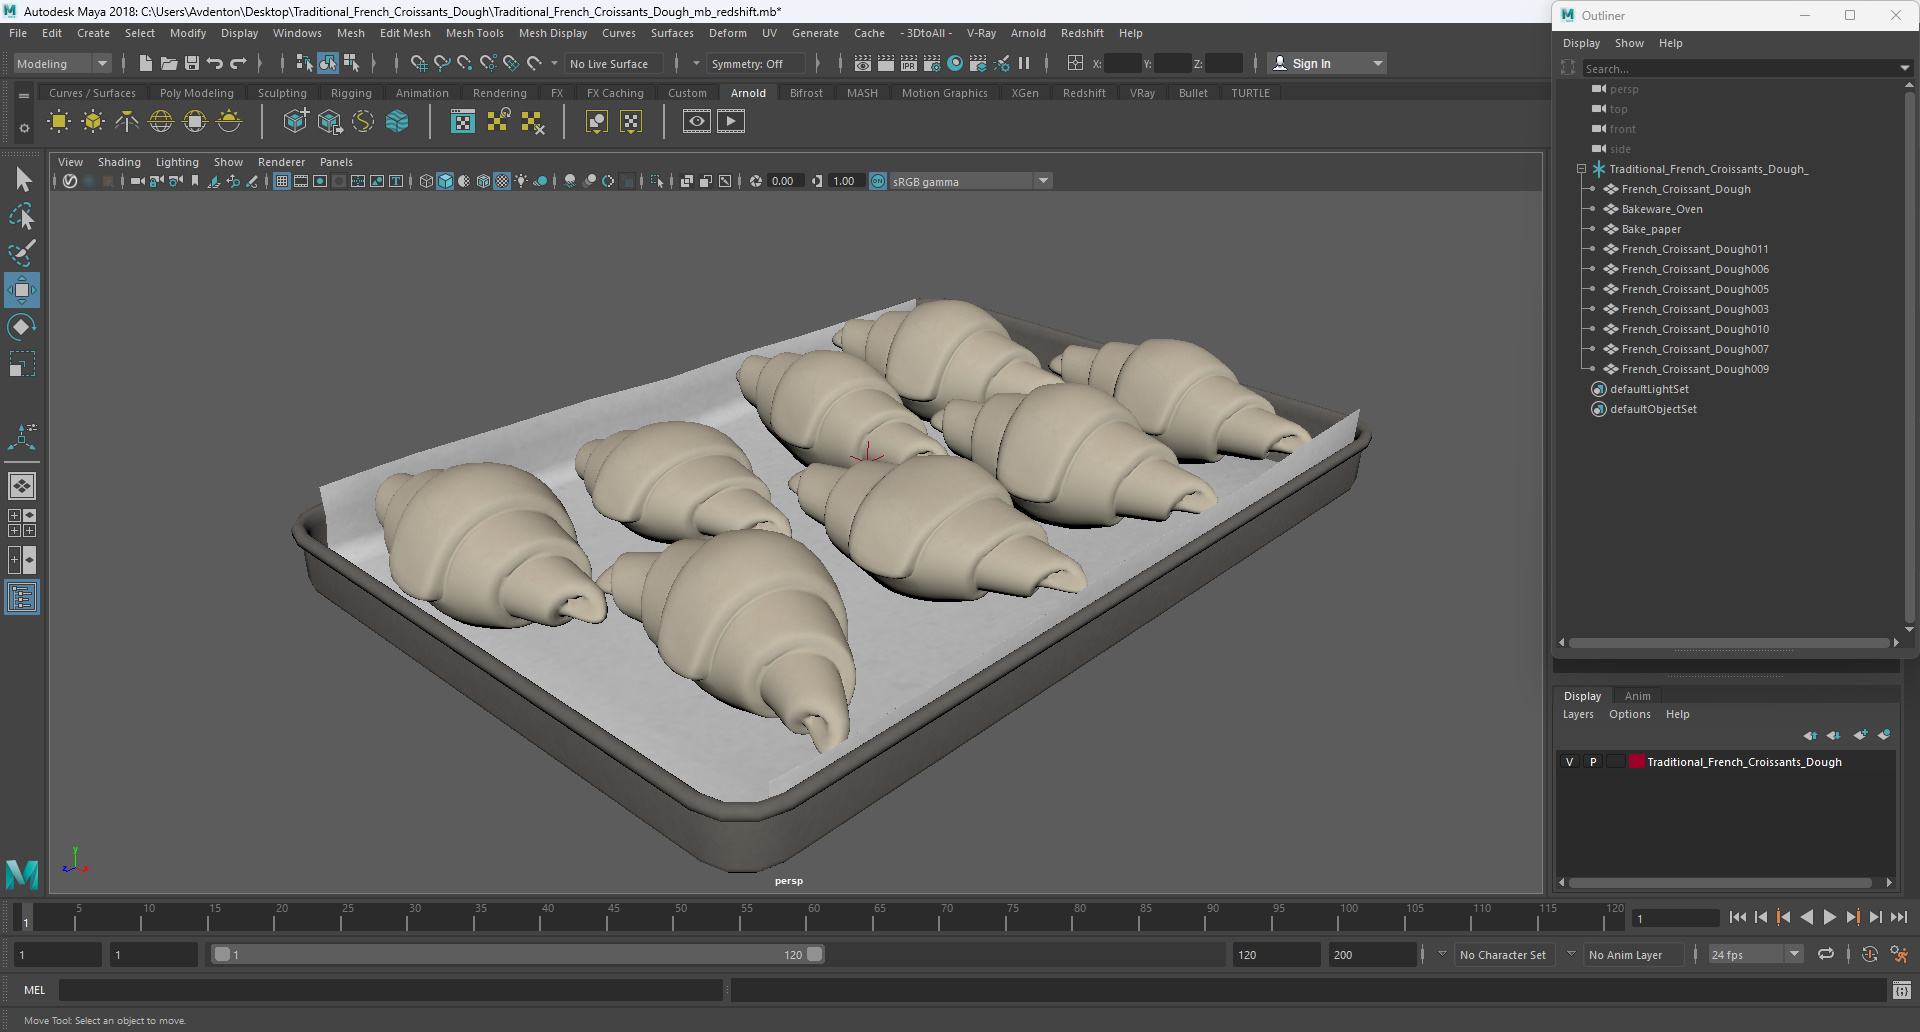1920x1032 pixels.
Task: Open Sign In dropdown arrow
Action: coord(1378,63)
